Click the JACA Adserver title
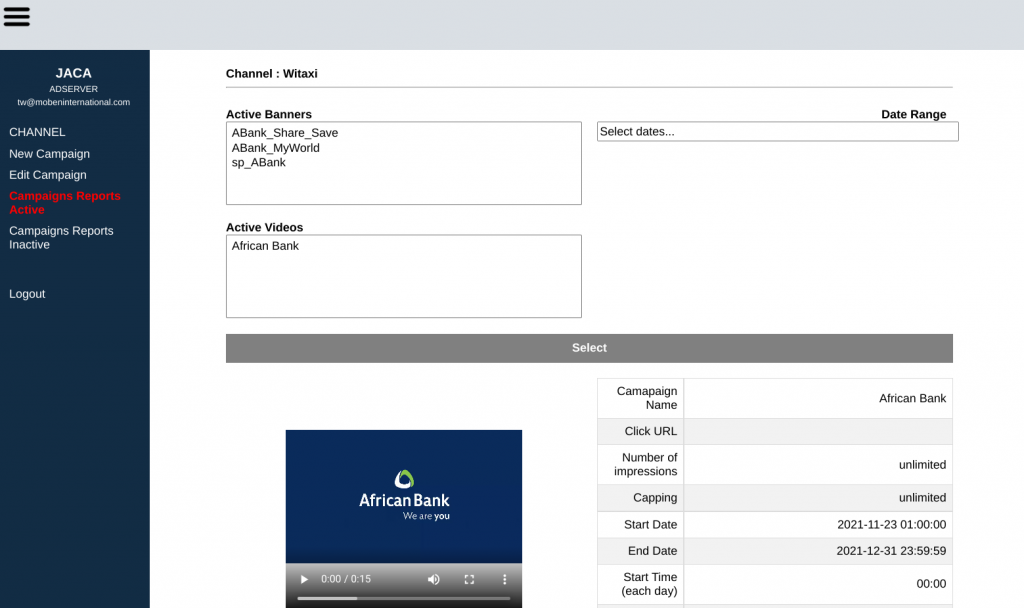Image resolution: width=1024 pixels, height=608 pixels. pyautogui.click(x=73, y=74)
